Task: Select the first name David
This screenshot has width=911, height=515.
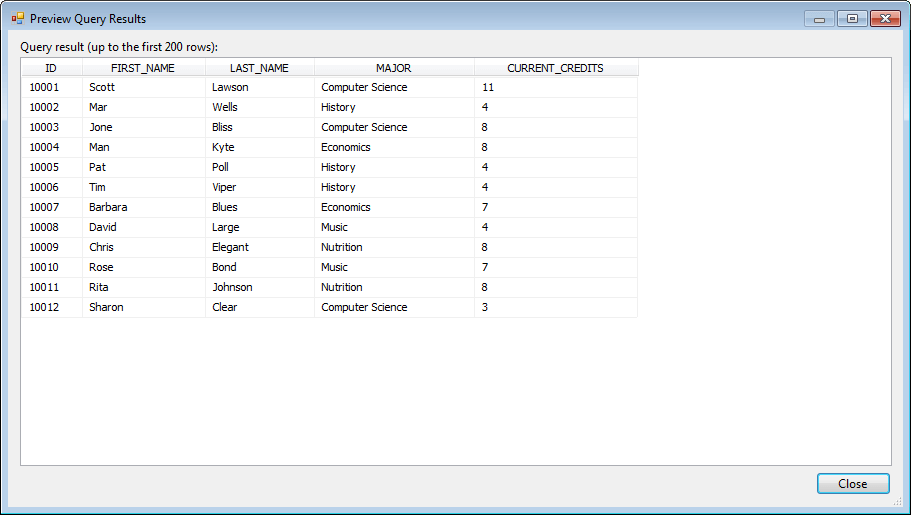Action: pyautogui.click(x=144, y=227)
